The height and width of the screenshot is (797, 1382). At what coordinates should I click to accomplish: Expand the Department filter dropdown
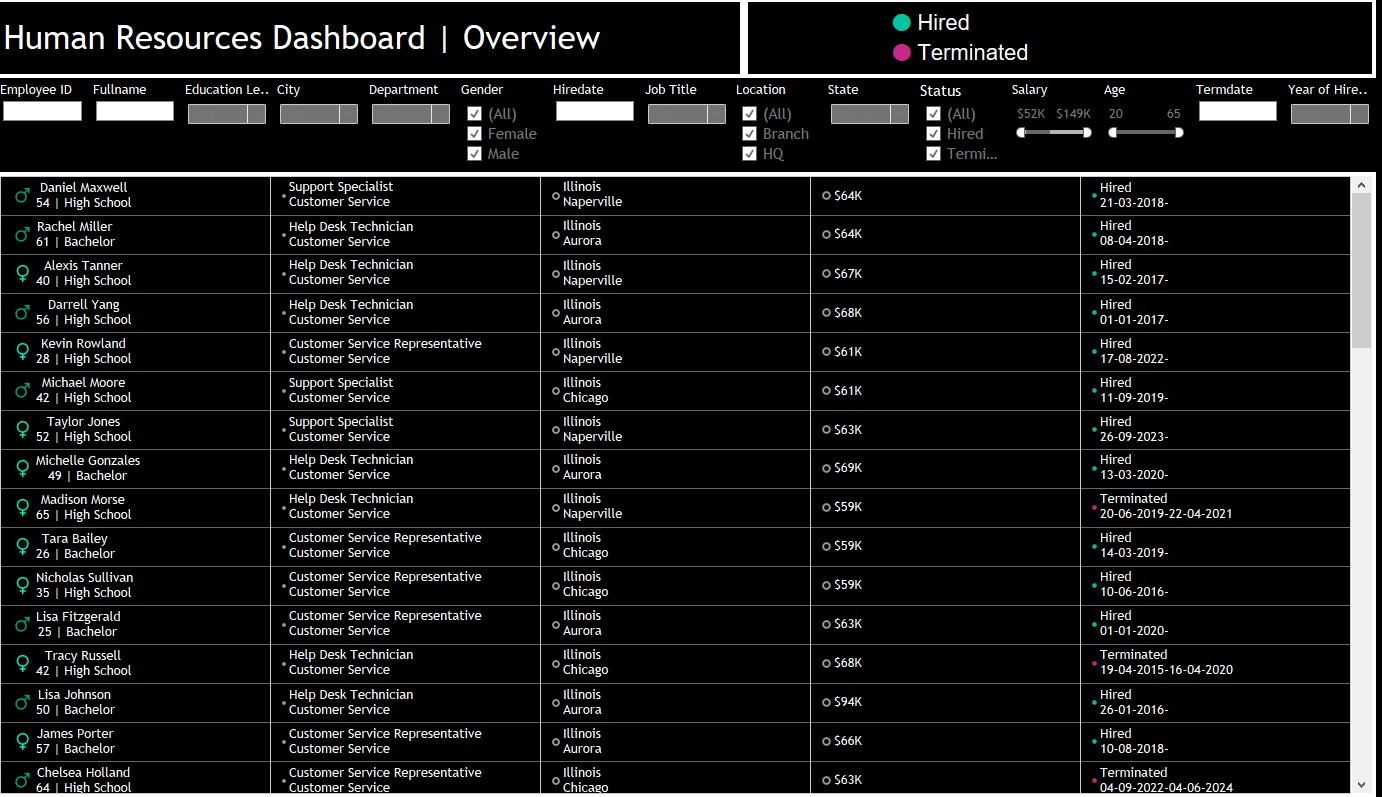click(x=440, y=114)
